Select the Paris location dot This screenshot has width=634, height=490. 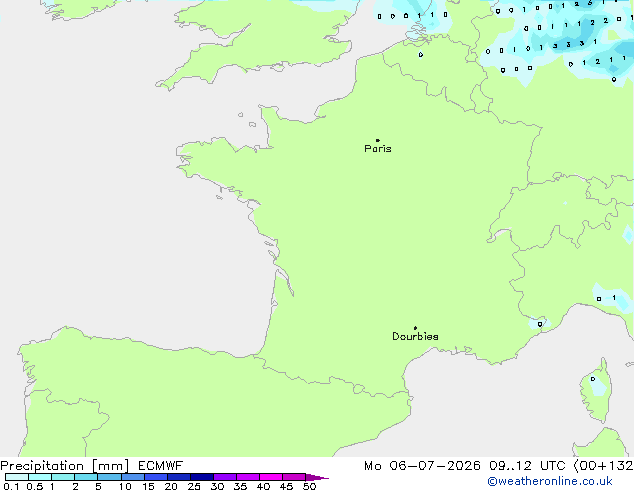pos(378,140)
